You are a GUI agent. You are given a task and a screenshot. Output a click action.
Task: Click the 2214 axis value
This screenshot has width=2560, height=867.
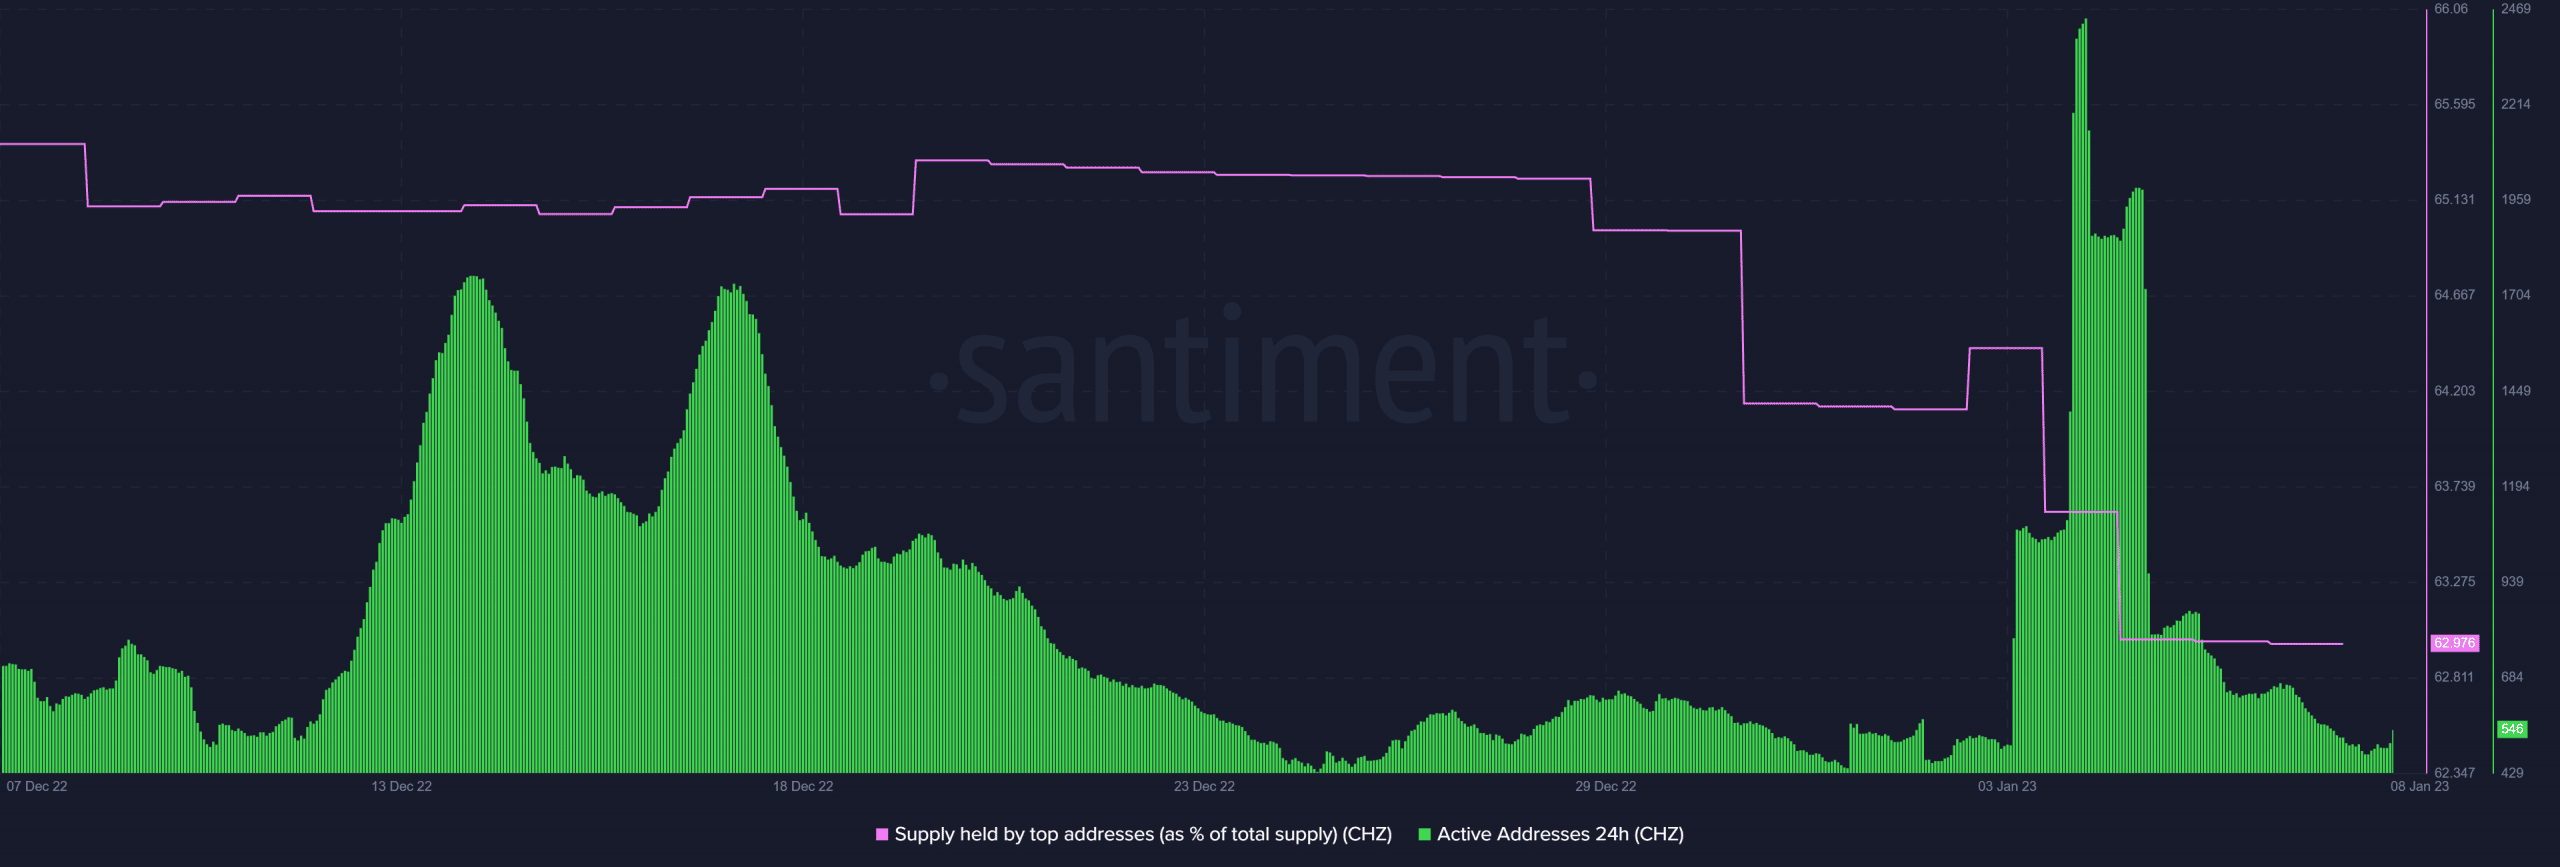pos(2516,104)
